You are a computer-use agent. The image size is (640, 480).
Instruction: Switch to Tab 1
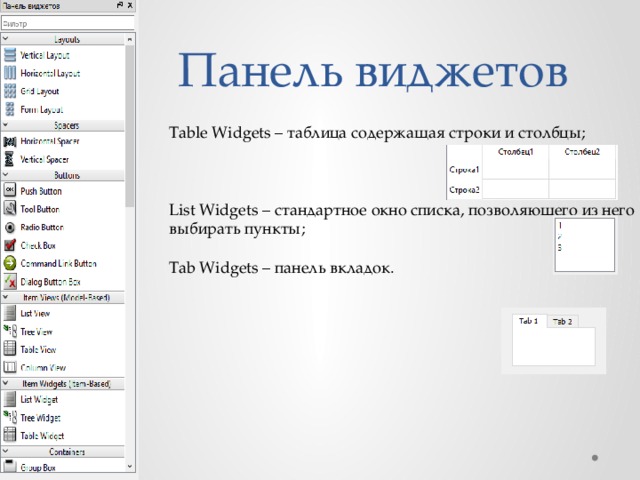(x=529, y=321)
